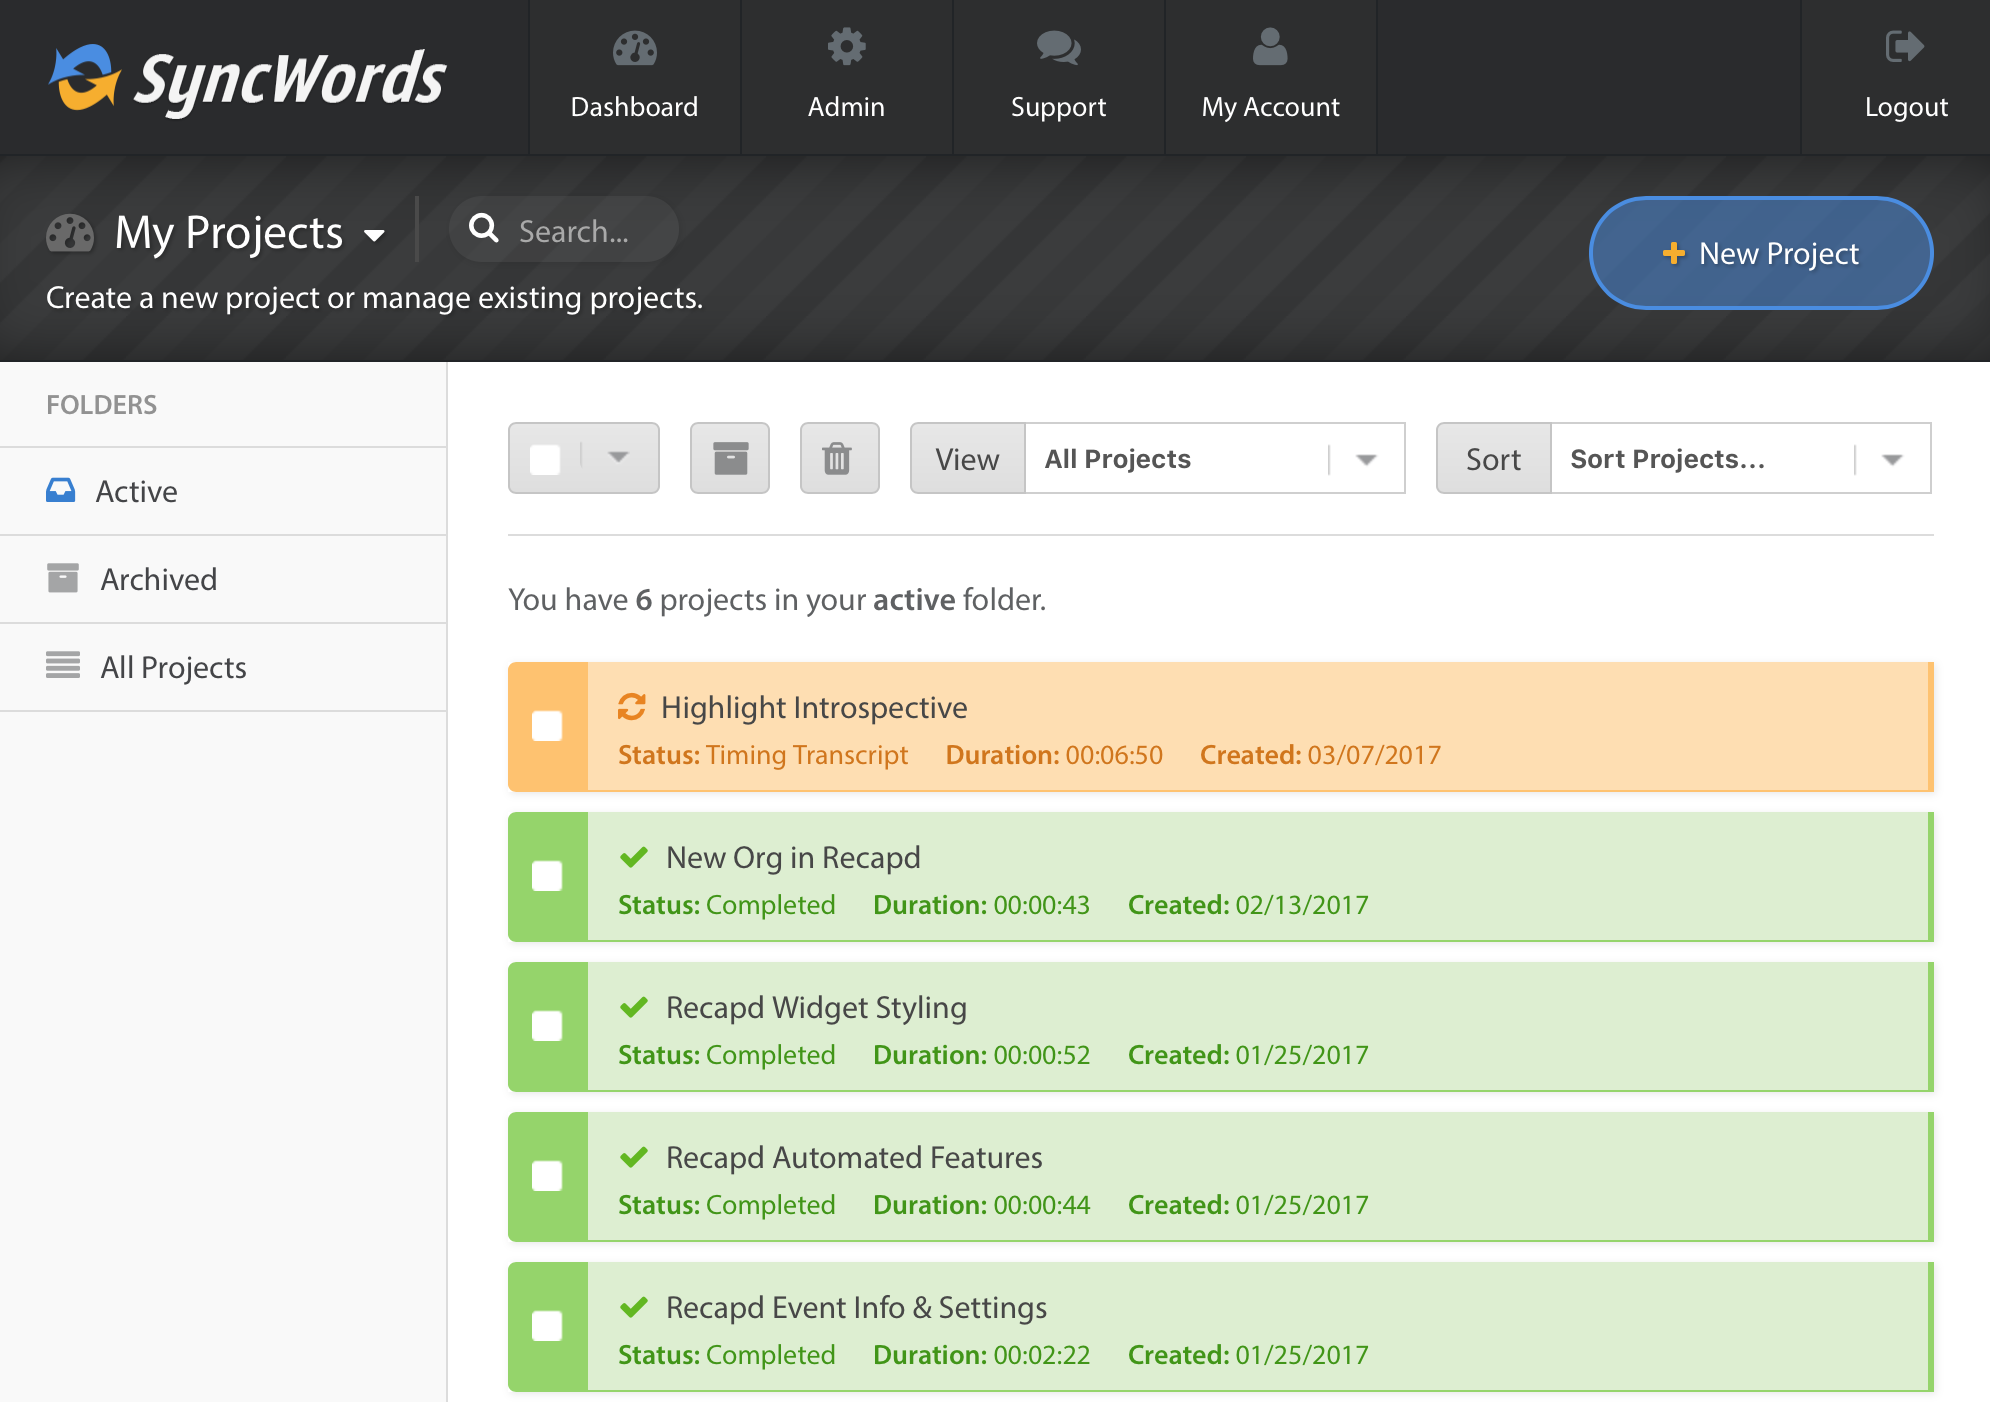Click Duration: 00:02:22 text

[981, 1355]
